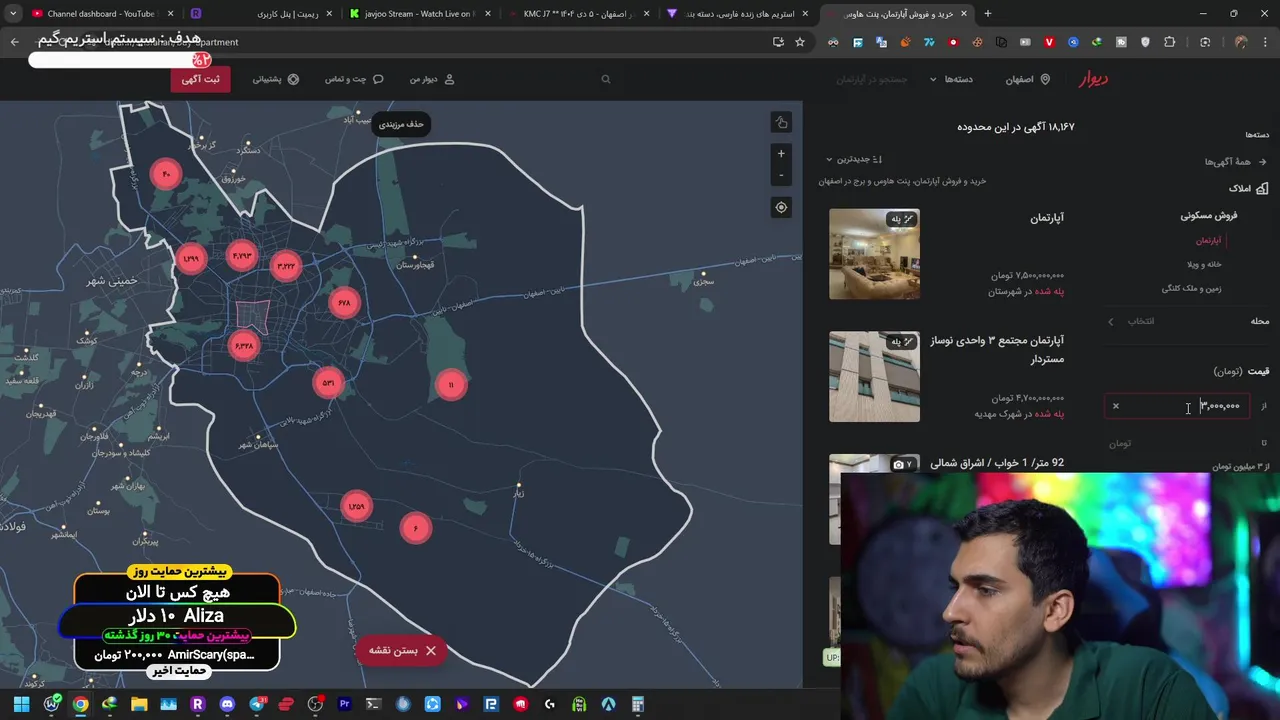Viewport: 1280px width, 720px height.
Task: Select the 40 listings cluster marker
Action: coord(166,174)
